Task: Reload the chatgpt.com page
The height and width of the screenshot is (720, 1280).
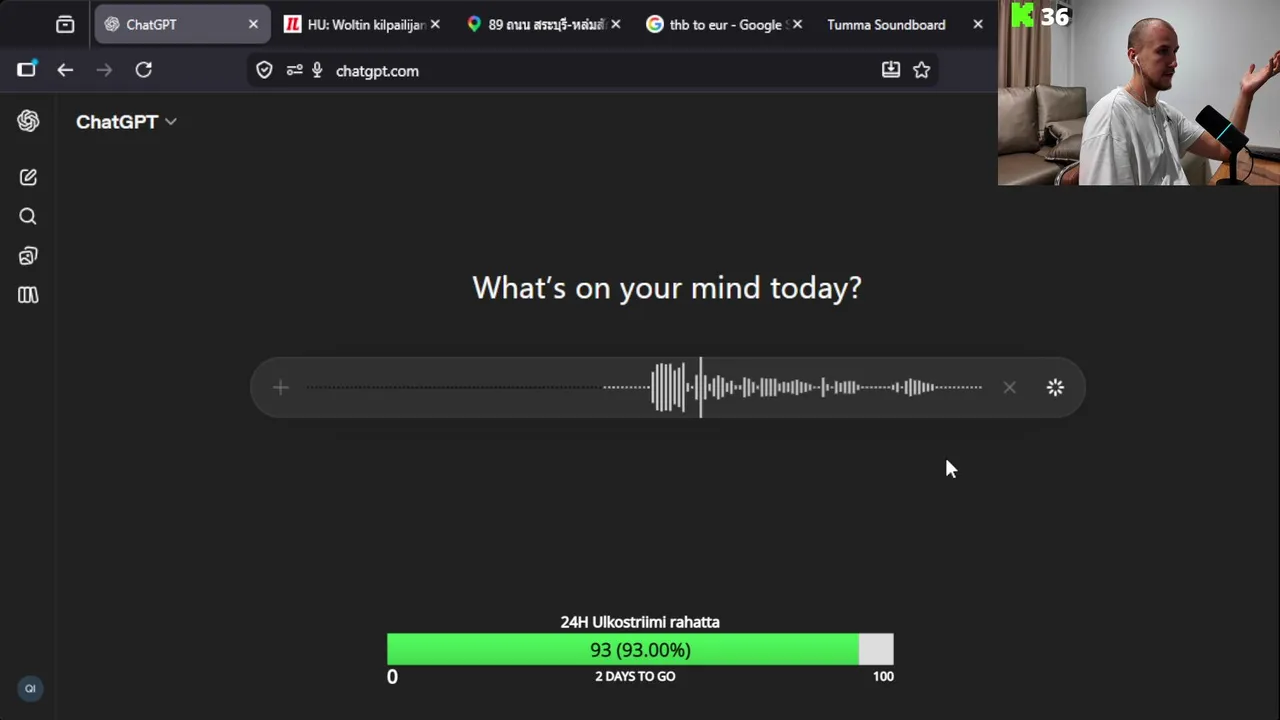Action: pyautogui.click(x=144, y=69)
